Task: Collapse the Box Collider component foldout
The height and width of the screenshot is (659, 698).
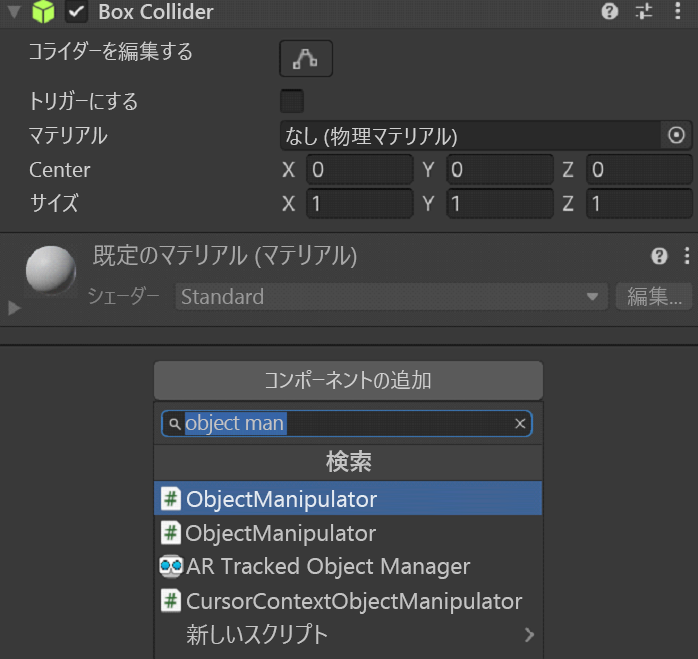Action: 14,12
